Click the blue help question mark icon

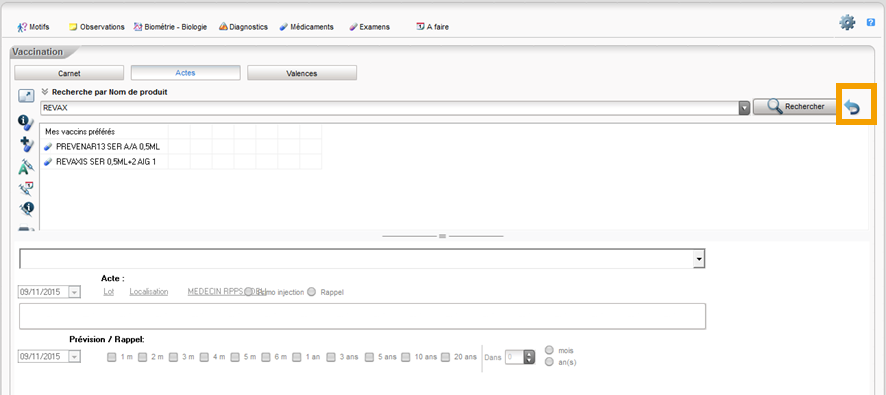[x=871, y=23]
